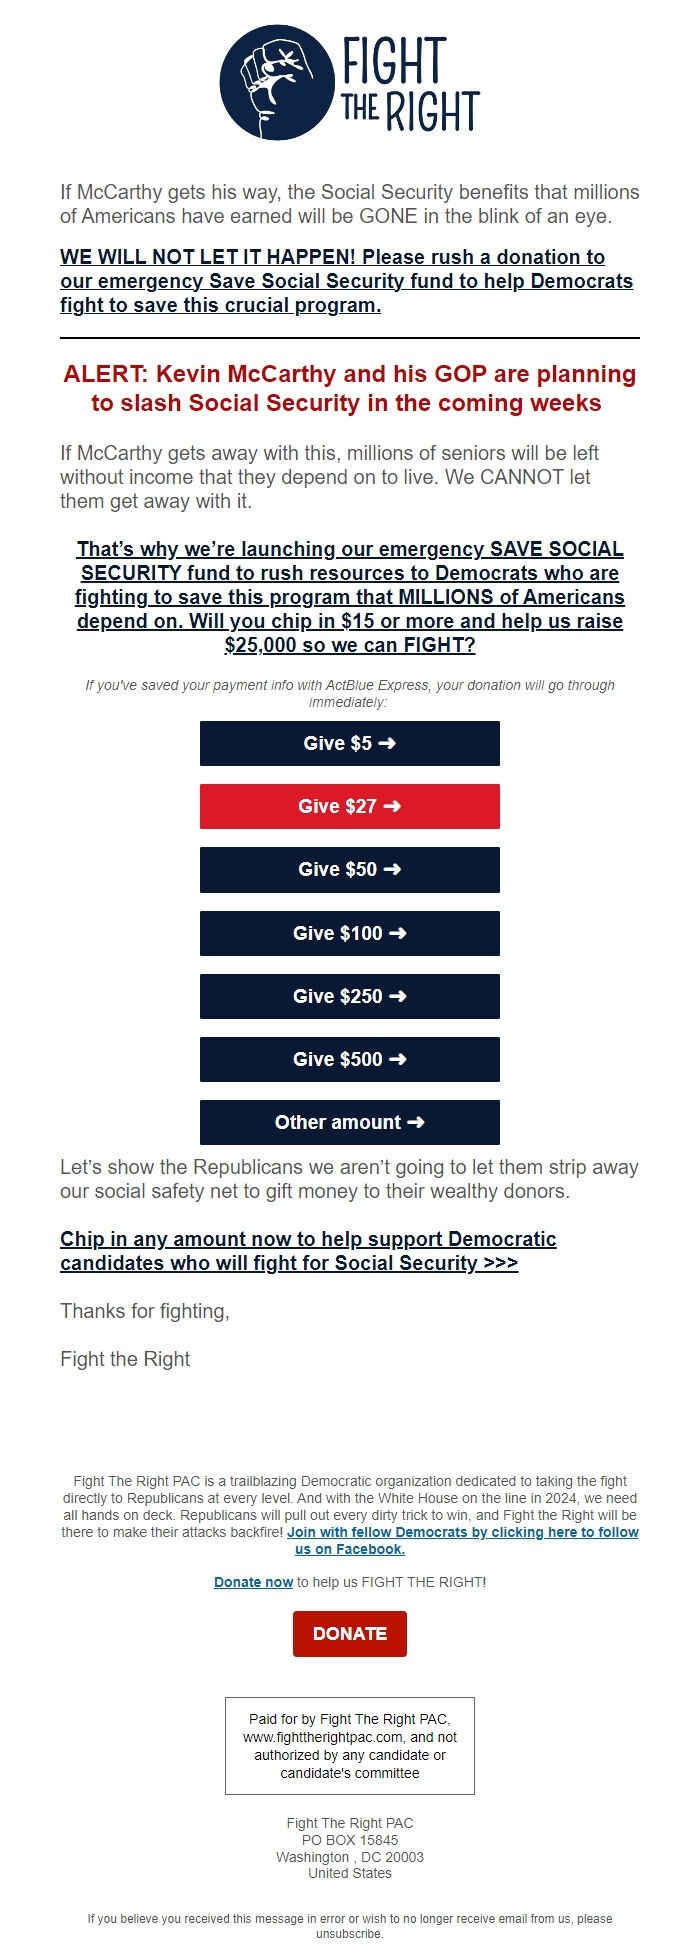700x1957 pixels.
Task: Click the ActBlue Express notice text
Action: pyautogui.click(x=350, y=693)
